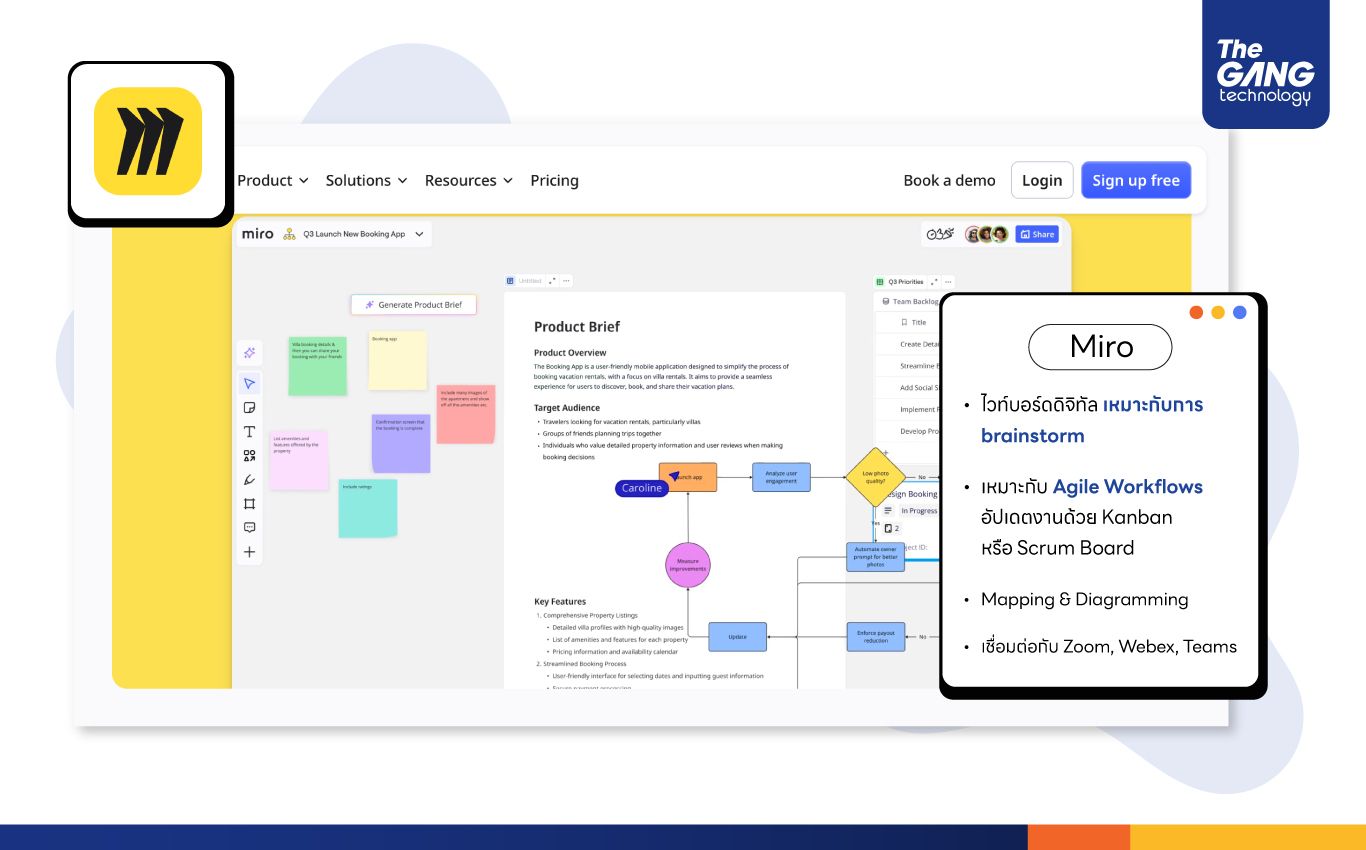Viewport: 1366px width, 850px height.
Task: Click the Miro title pill in info card
Action: pyautogui.click(x=1100, y=347)
